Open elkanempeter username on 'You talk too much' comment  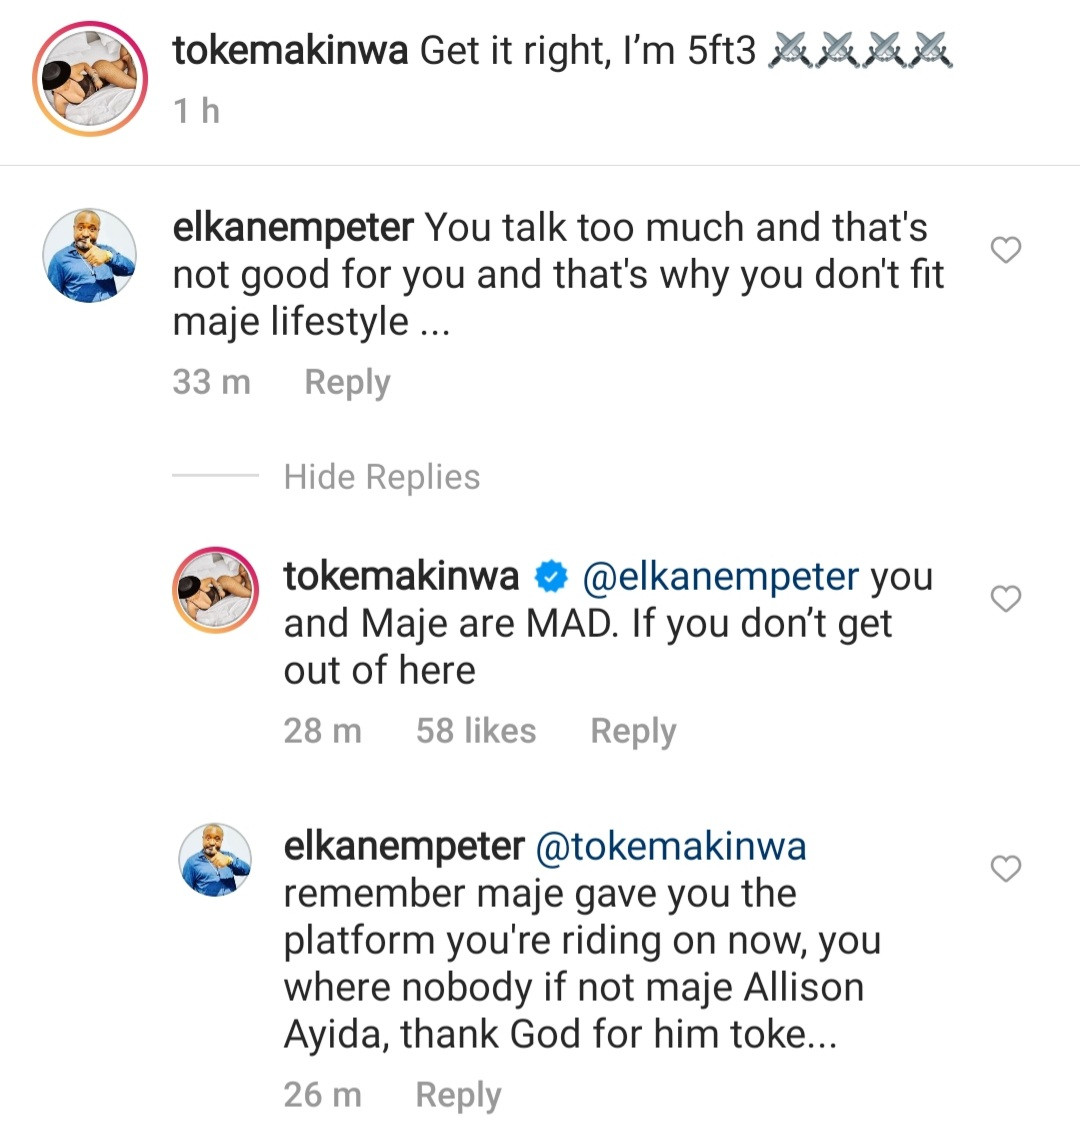tap(293, 228)
